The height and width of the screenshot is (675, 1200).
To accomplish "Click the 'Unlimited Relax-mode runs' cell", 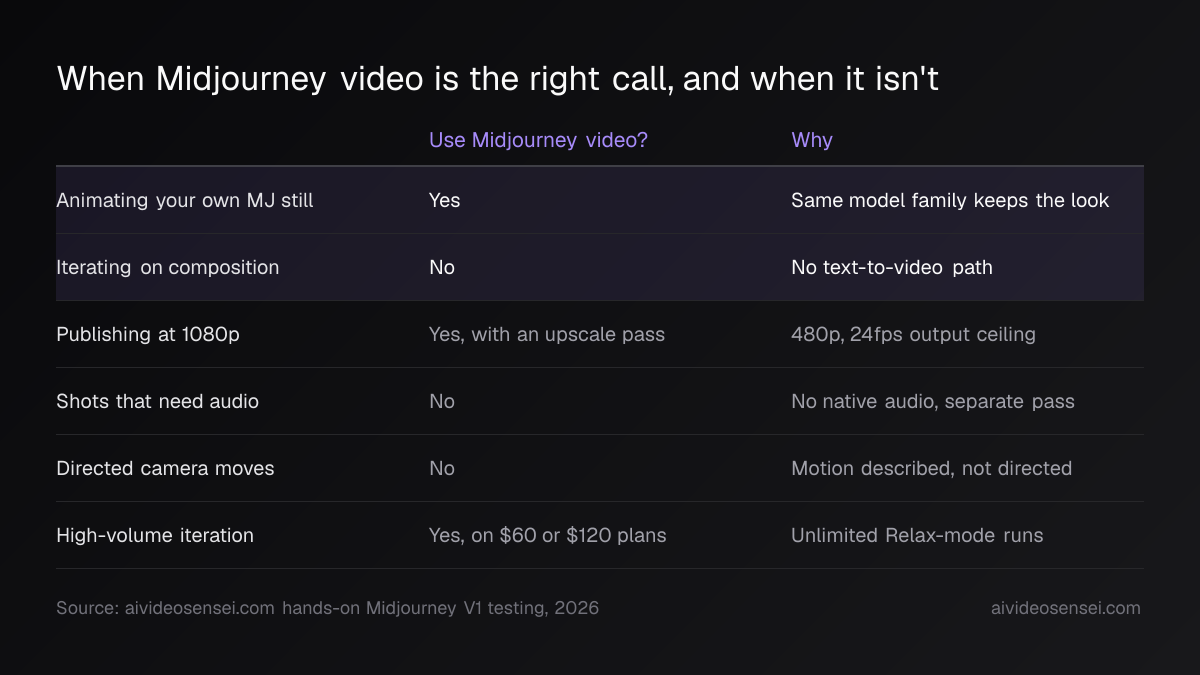I will pyautogui.click(x=917, y=535).
